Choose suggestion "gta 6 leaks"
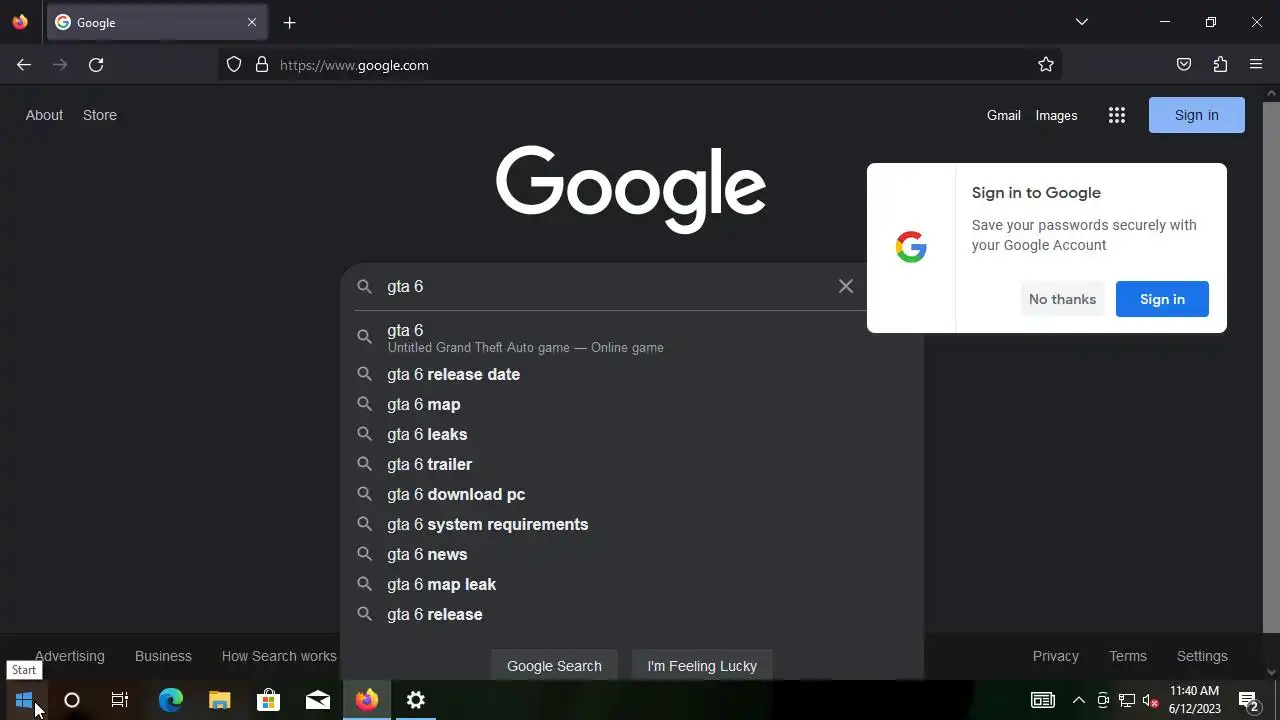Viewport: 1280px width, 720px height. (x=632, y=434)
